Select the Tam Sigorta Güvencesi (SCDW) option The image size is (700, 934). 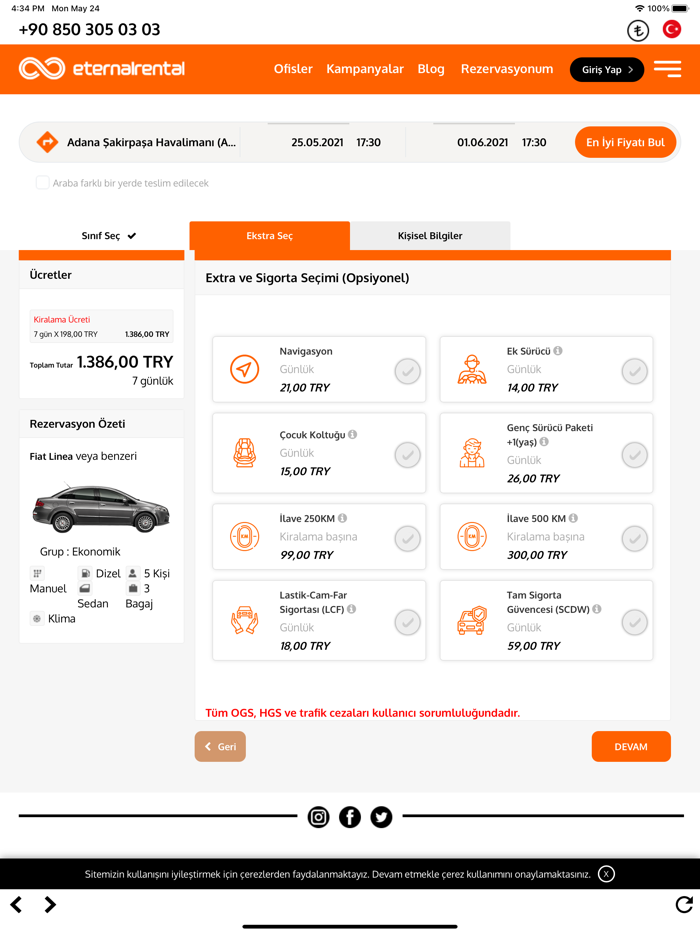[635, 622]
